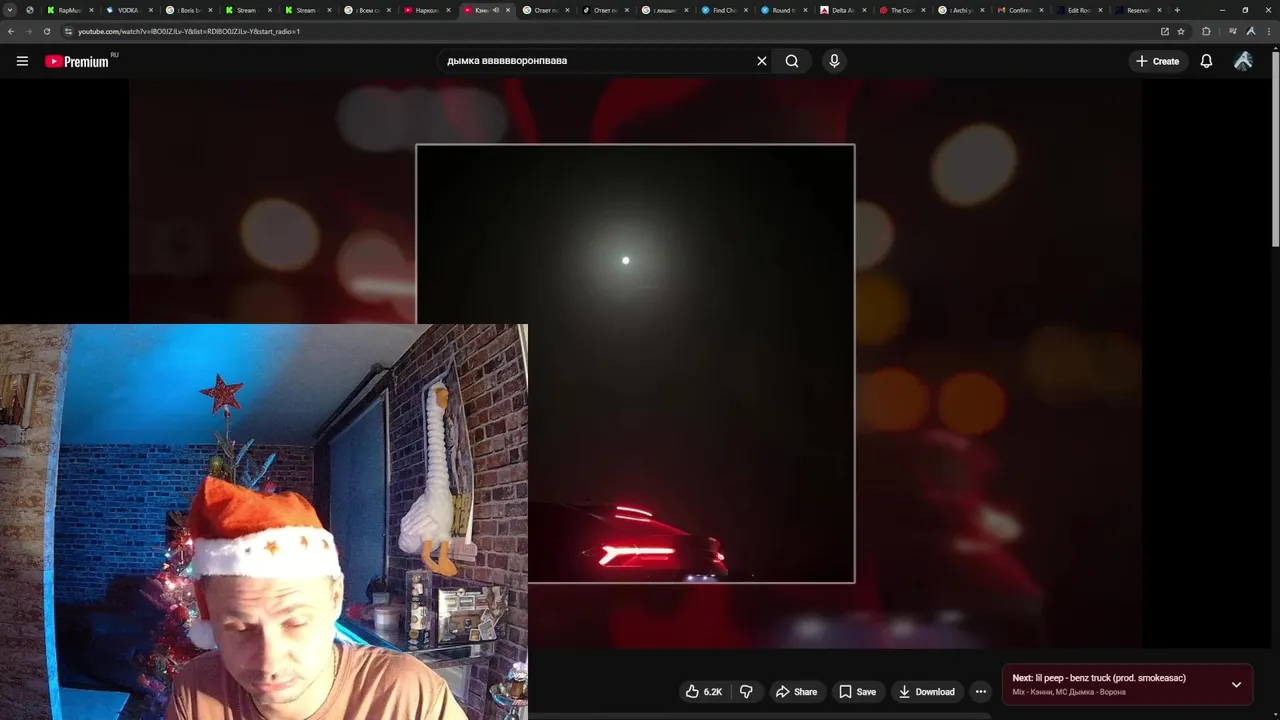Run search with the magnifier button
1280x720 pixels.
(792, 61)
